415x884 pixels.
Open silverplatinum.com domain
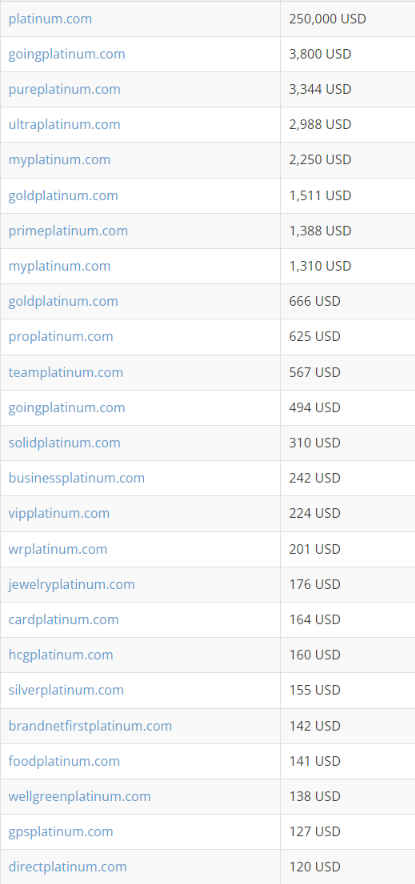(66, 690)
